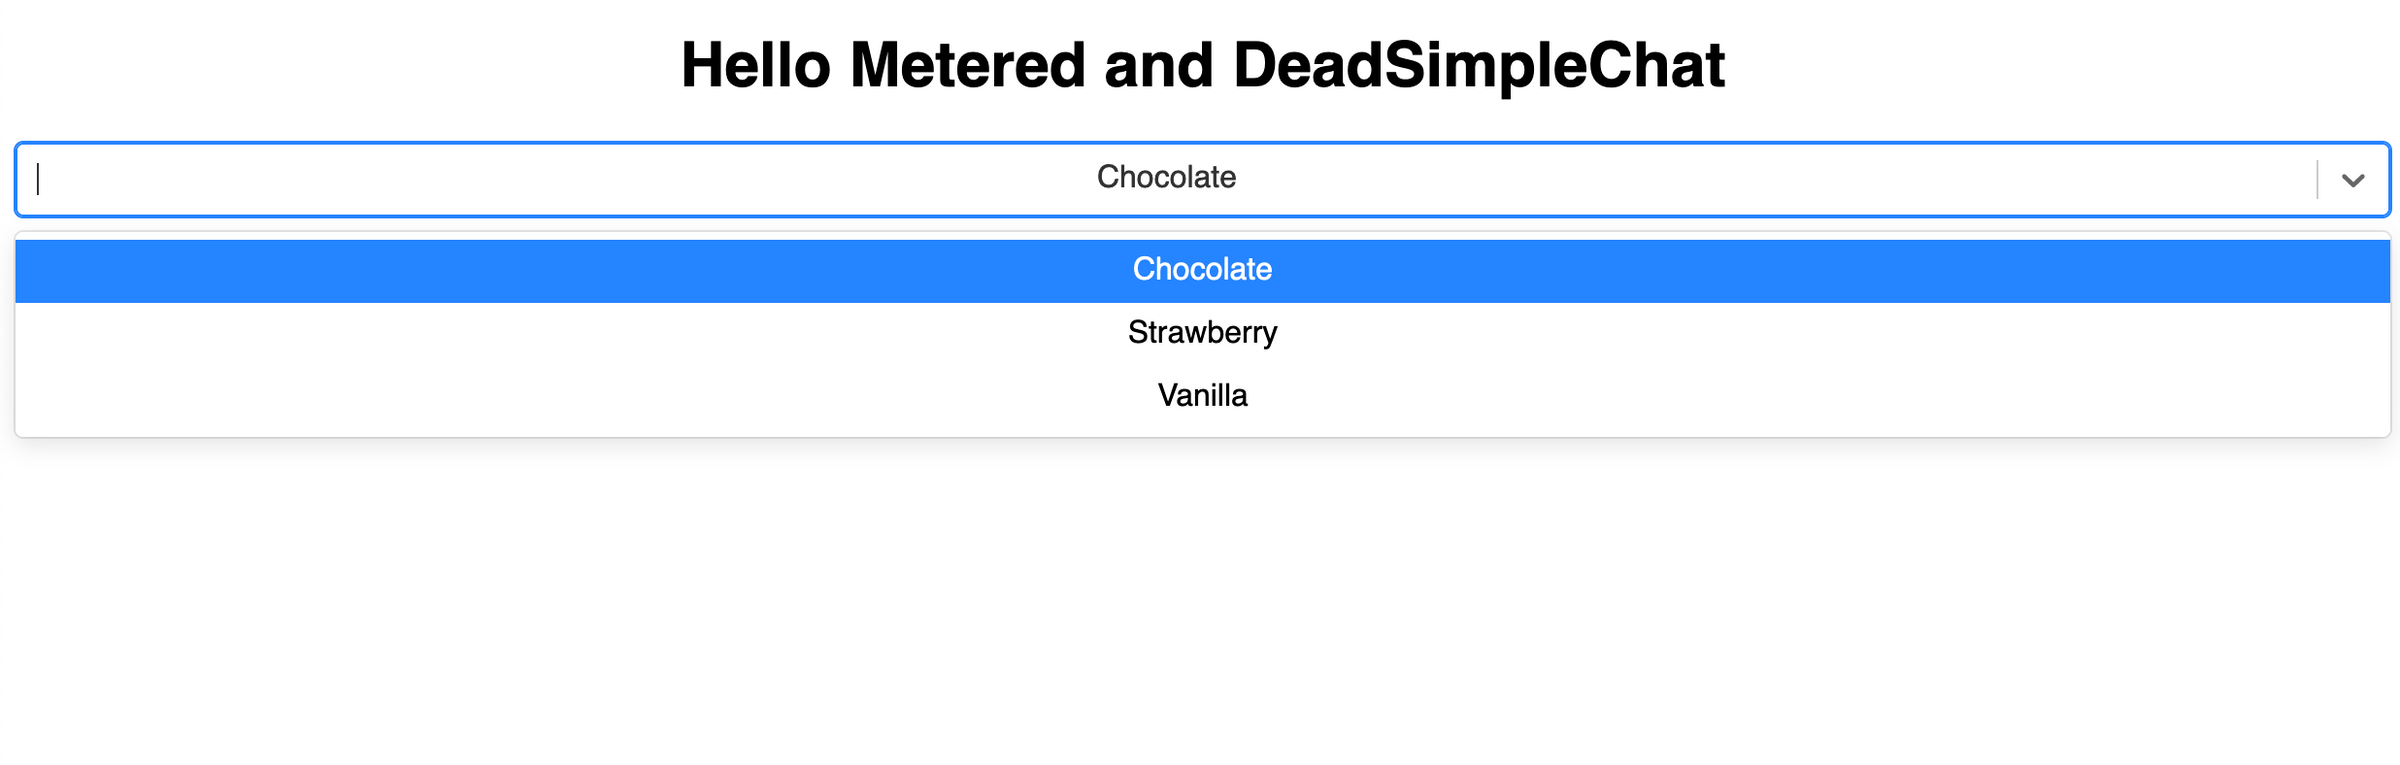Click the divider line beside the chevron
The width and height of the screenshot is (2400, 765).
[x=2318, y=179]
